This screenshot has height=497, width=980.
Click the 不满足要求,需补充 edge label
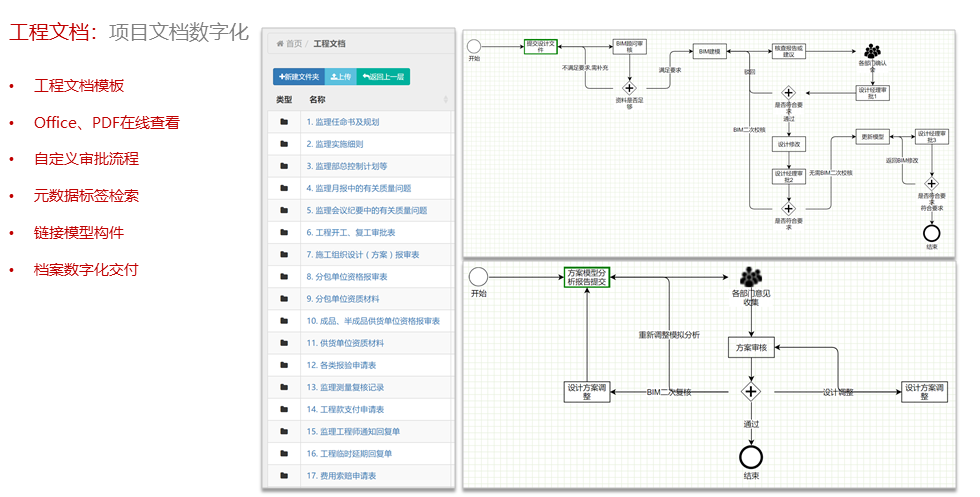coord(585,68)
